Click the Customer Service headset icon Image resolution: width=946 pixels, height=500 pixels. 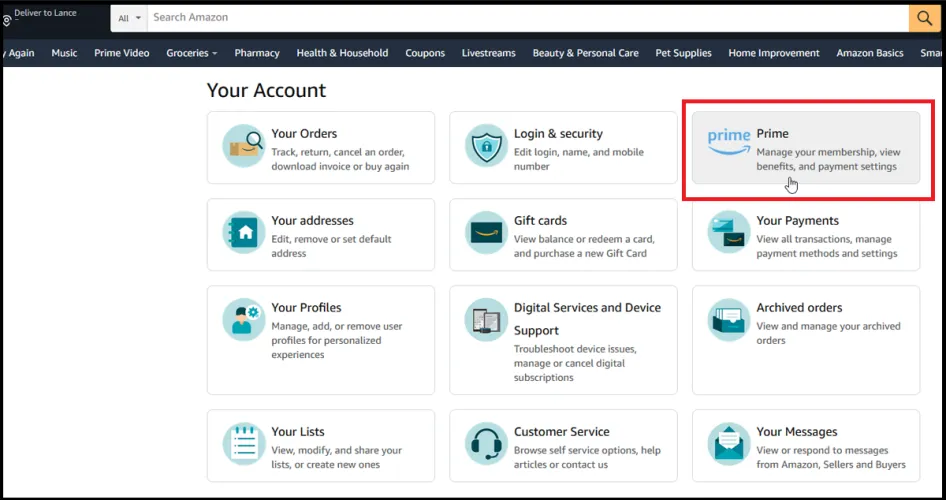(487, 444)
